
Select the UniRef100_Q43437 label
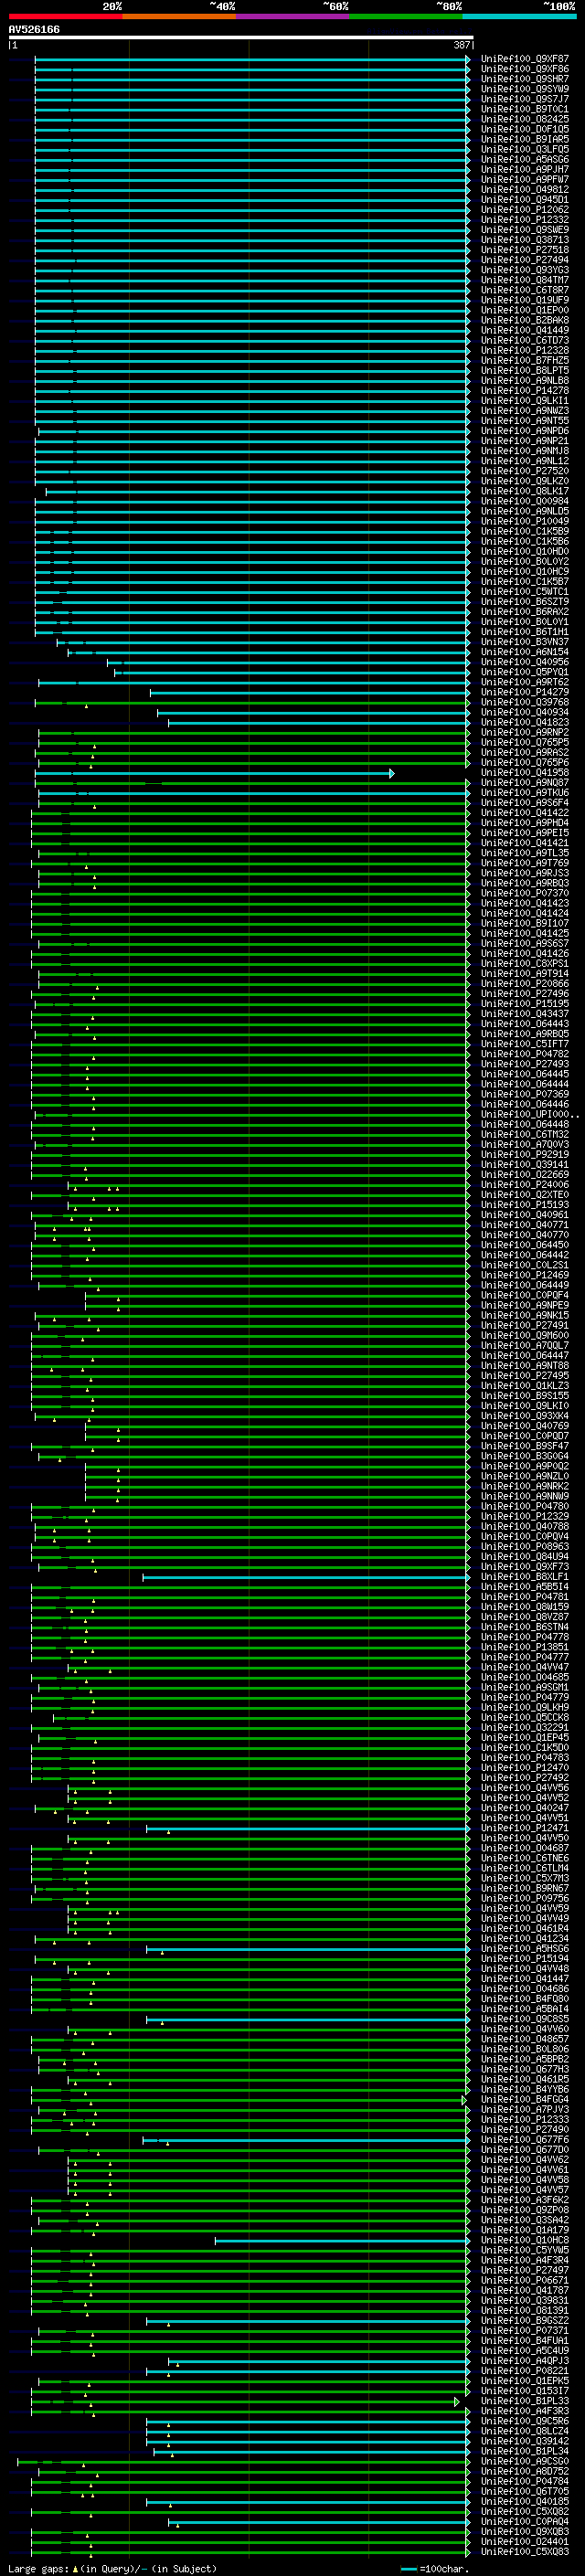tap(525, 1013)
